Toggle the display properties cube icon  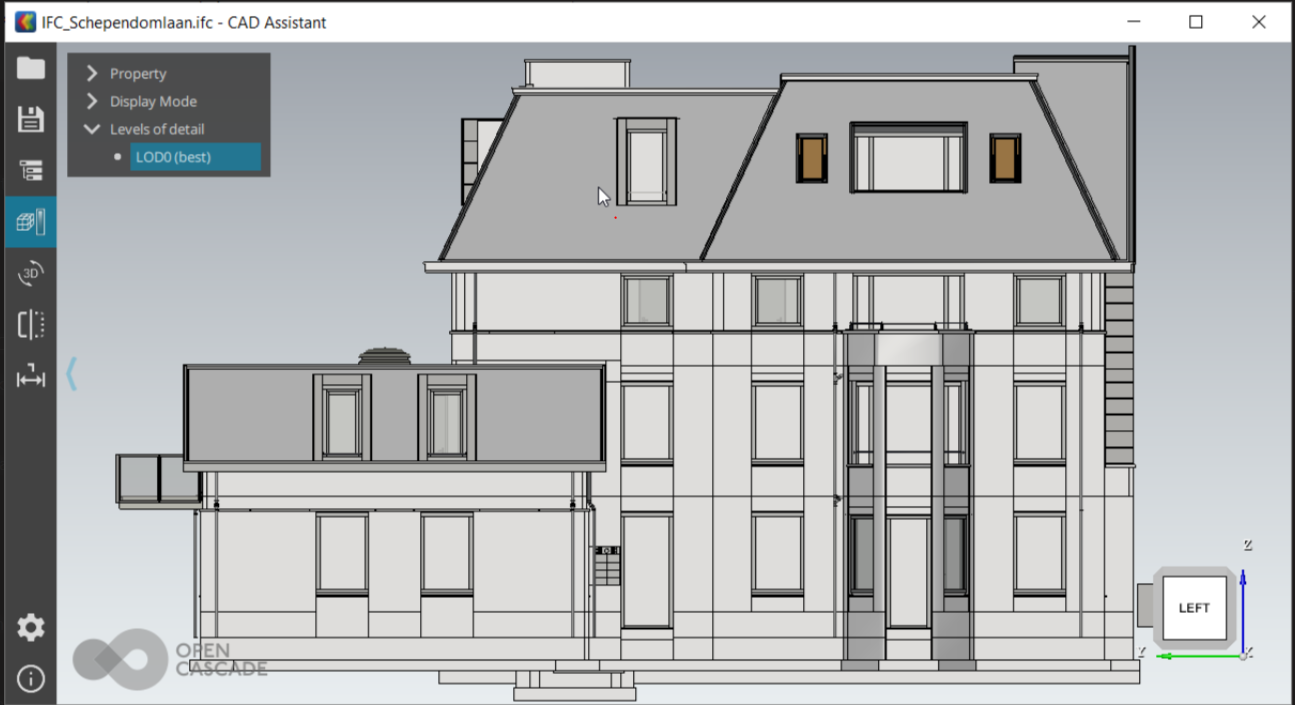point(30,222)
